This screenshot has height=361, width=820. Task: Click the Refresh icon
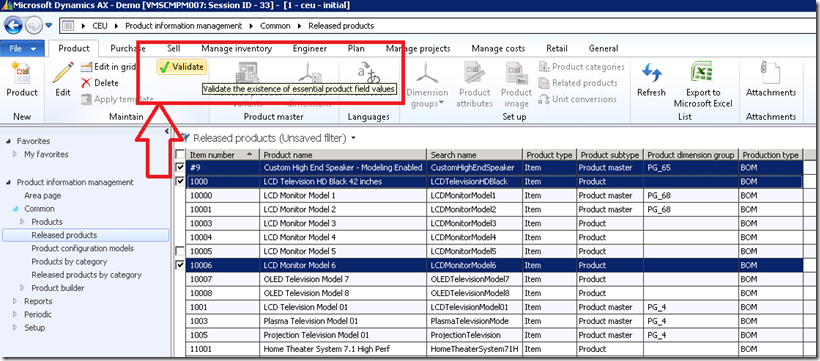point(652,73)
